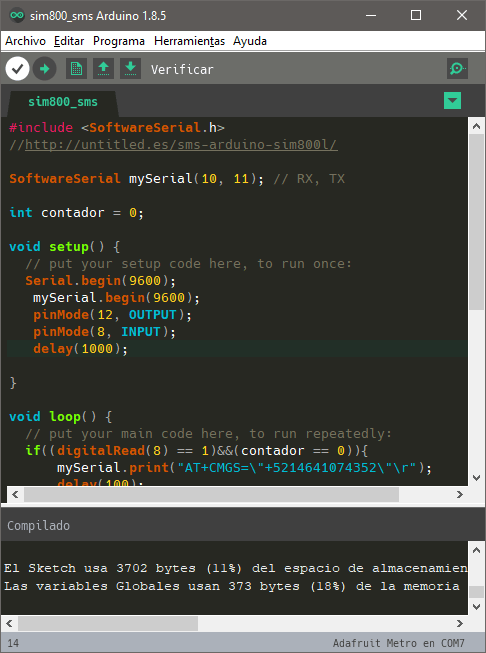This screenshot has width=486, height=653.
Task: Click the console's horizontal scrollbar thumb
Action: tap(108, 623)
